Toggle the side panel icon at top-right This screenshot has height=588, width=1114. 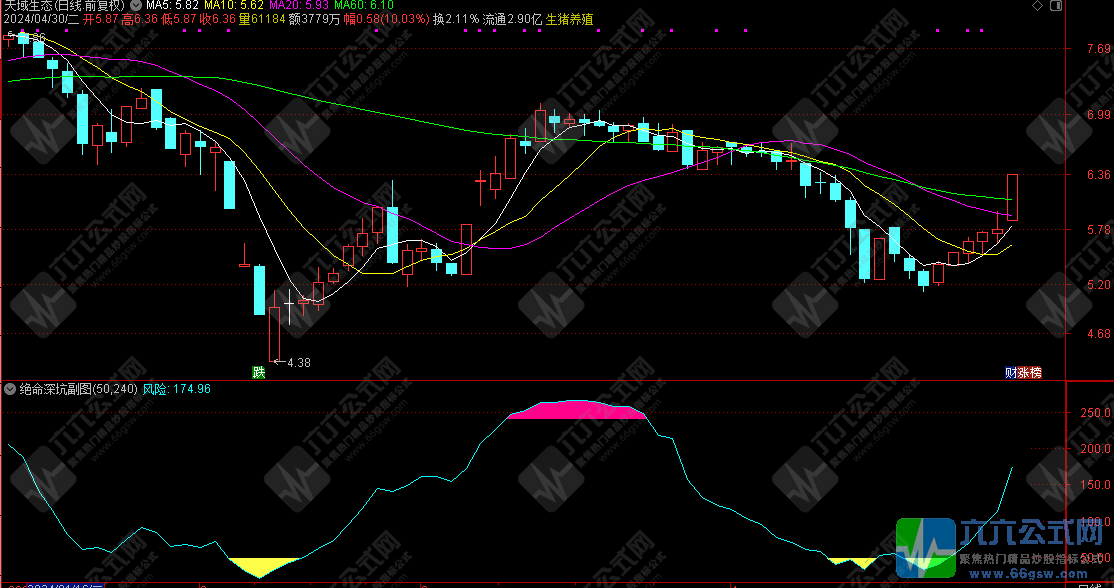click(x=1057, y=6)
